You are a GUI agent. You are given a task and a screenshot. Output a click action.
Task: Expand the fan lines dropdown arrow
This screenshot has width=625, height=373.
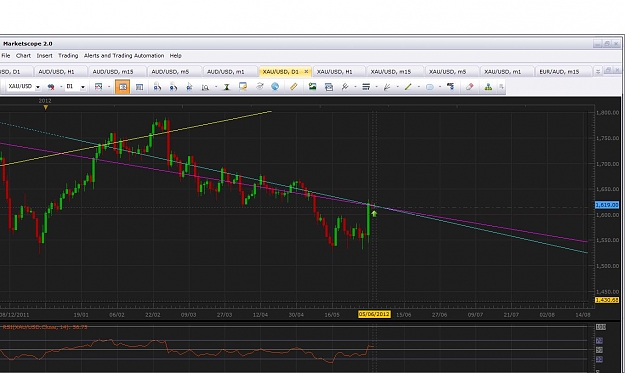point(397,87)
